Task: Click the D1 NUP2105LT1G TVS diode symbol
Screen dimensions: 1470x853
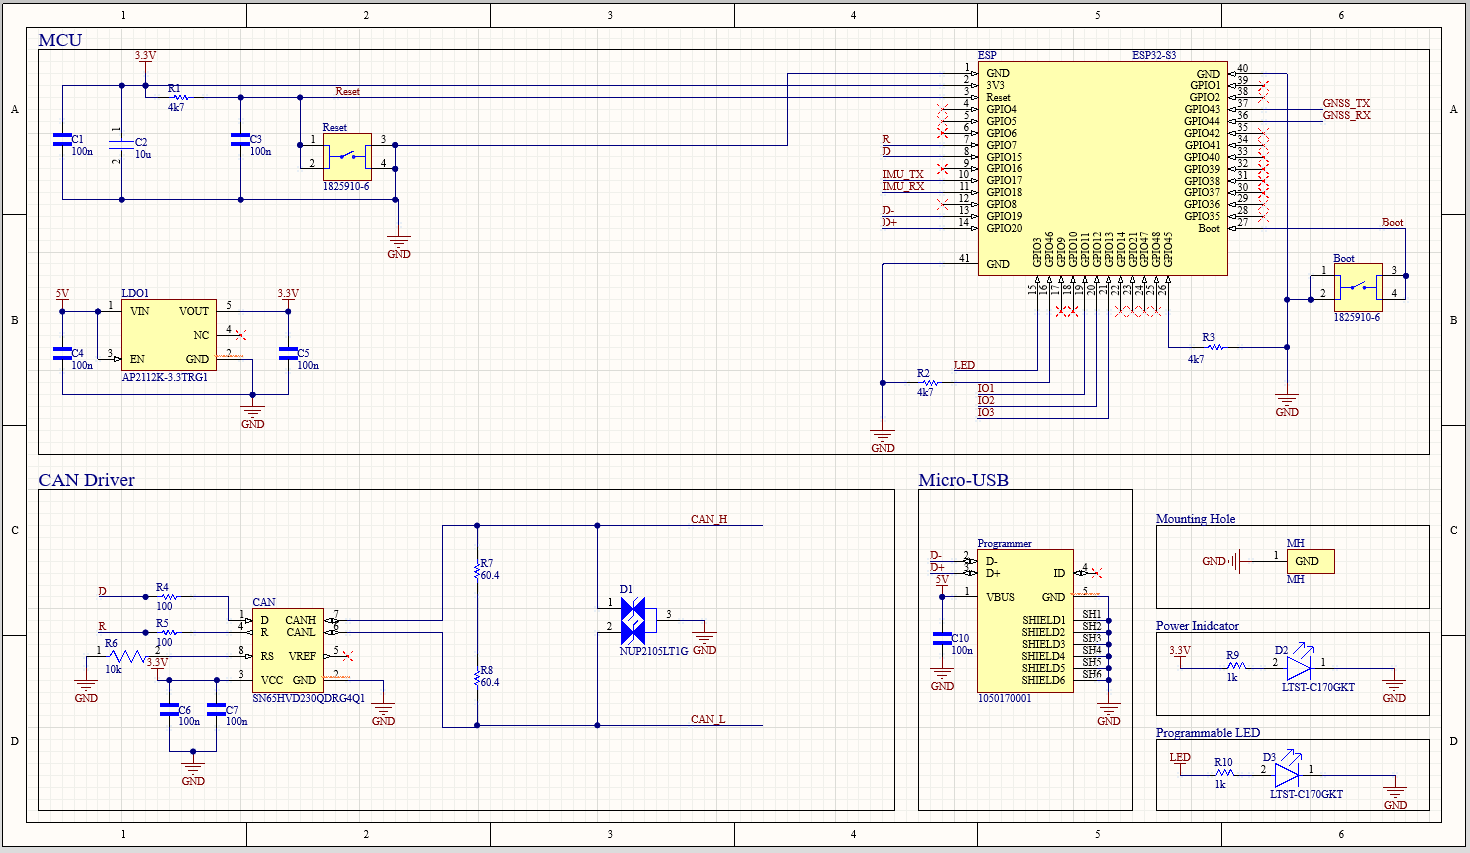Action: tap(633, 621)
